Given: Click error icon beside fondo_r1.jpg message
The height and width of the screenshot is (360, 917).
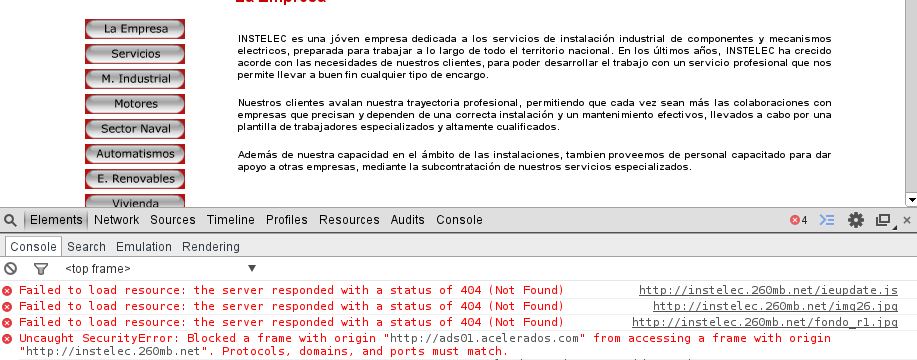Looking at the screenshot, I should click(x=7, y=323).
